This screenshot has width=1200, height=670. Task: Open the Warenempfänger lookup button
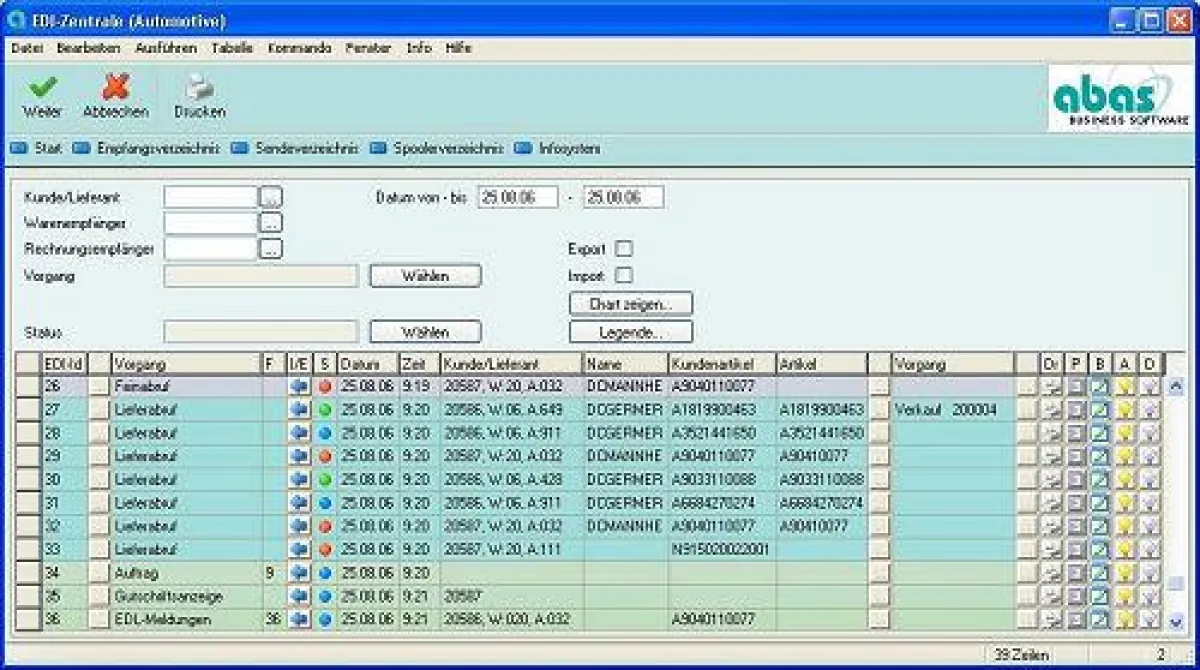272,223
